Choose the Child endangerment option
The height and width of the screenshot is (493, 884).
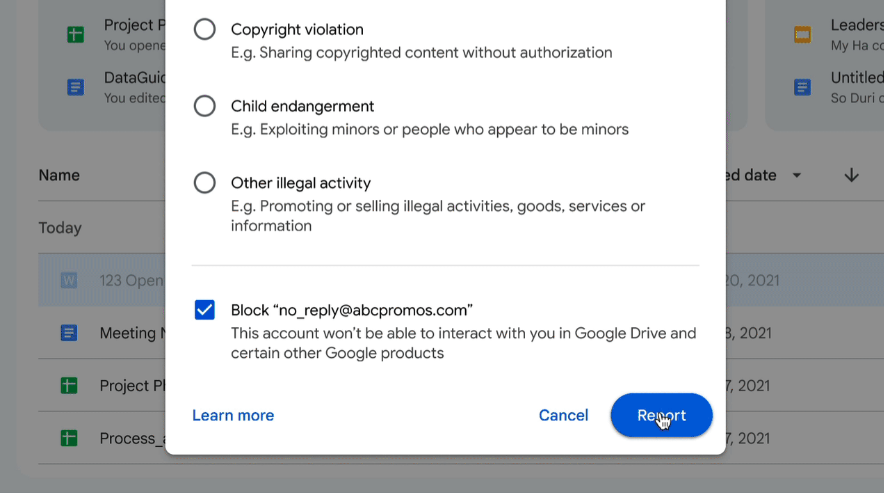pos(205,106)
